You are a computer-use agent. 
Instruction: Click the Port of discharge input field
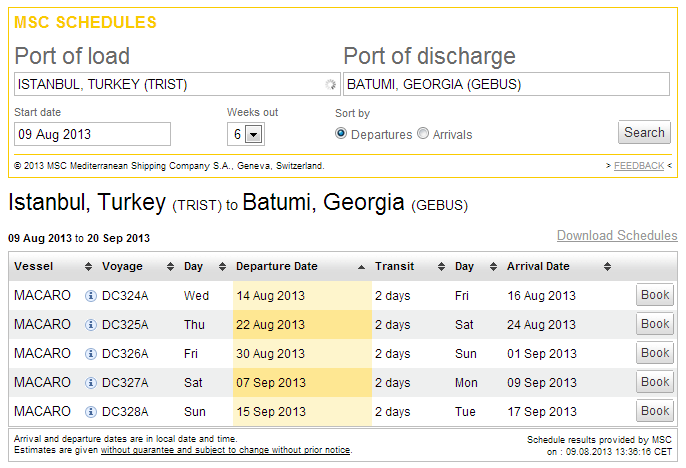pyautogui.click(x=506, y=84)
